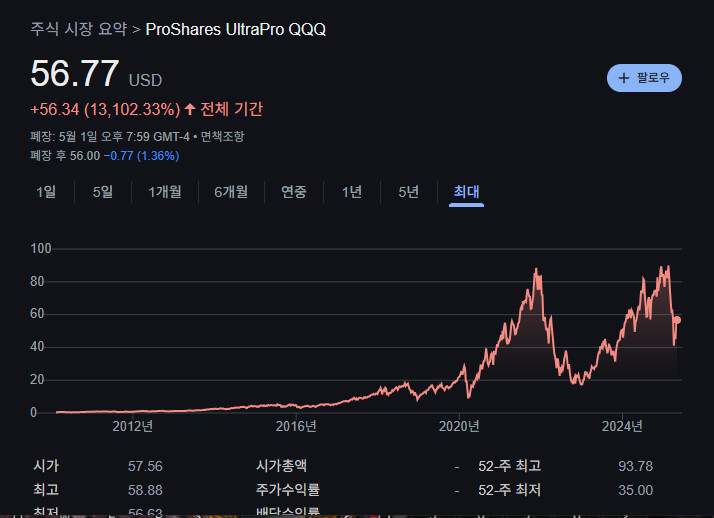Click the 56.77 price value

pos(75,73)
